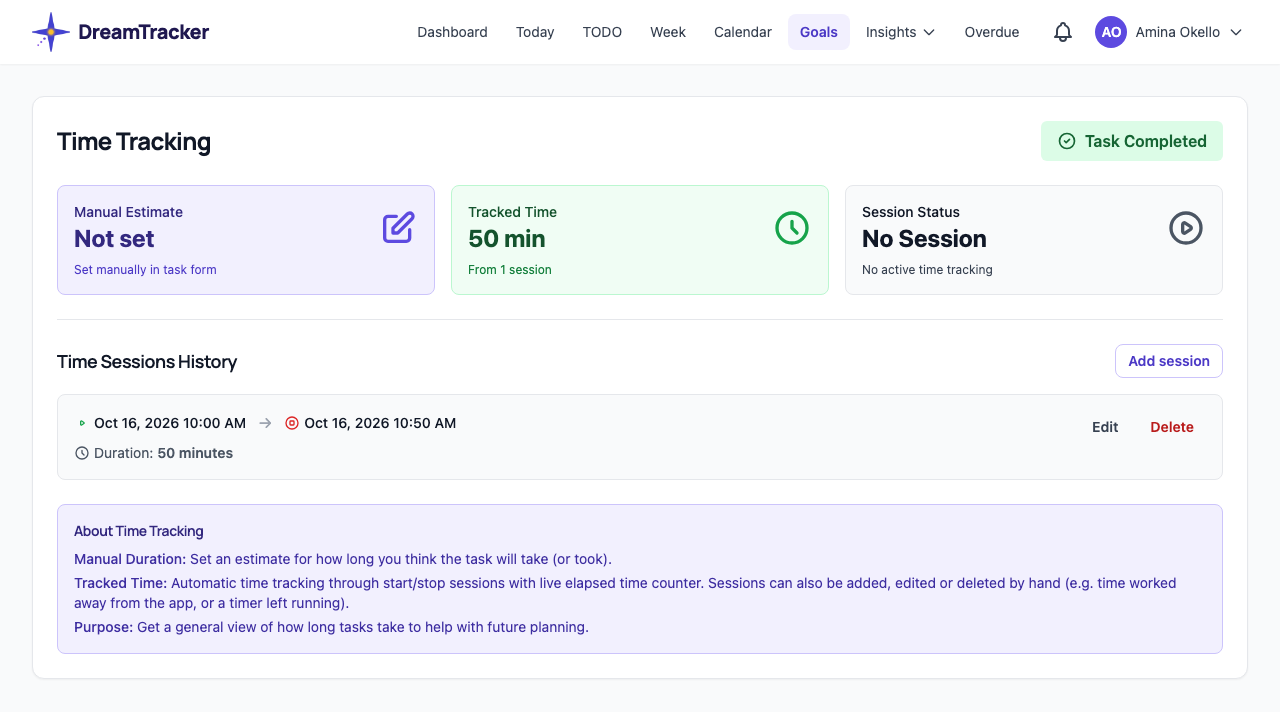
Task: Open notifications bell
Action: [x=1063, y=32]
